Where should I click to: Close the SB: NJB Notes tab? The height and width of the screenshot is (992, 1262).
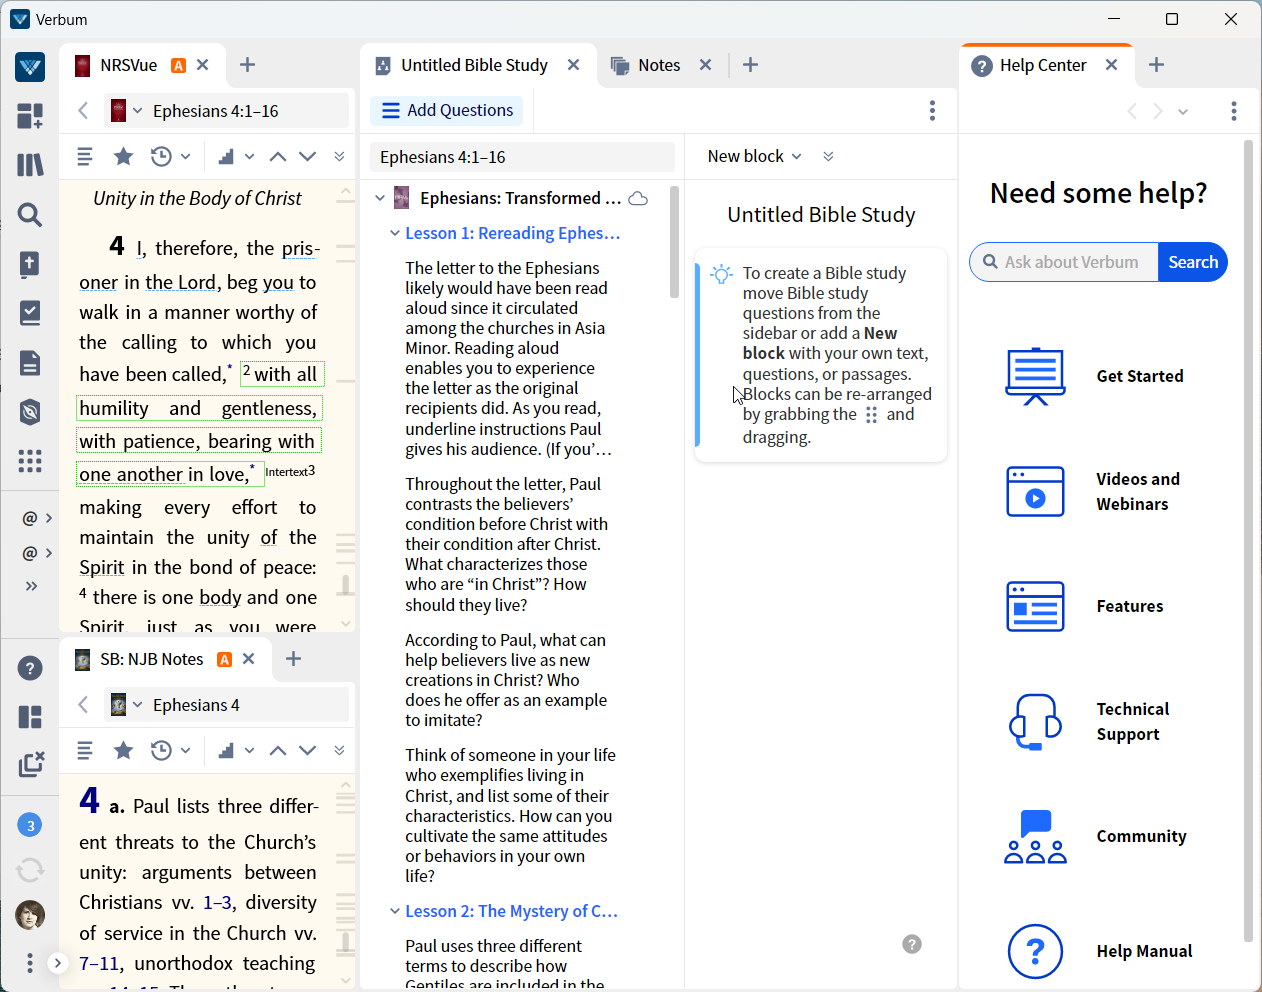pyautogui.click(x=249, y=659)
